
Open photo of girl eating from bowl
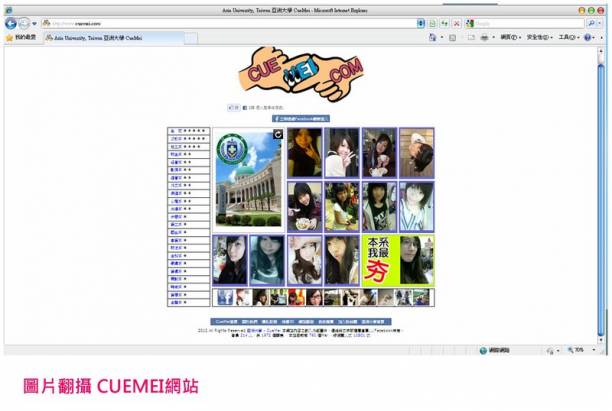click(304, 207)
